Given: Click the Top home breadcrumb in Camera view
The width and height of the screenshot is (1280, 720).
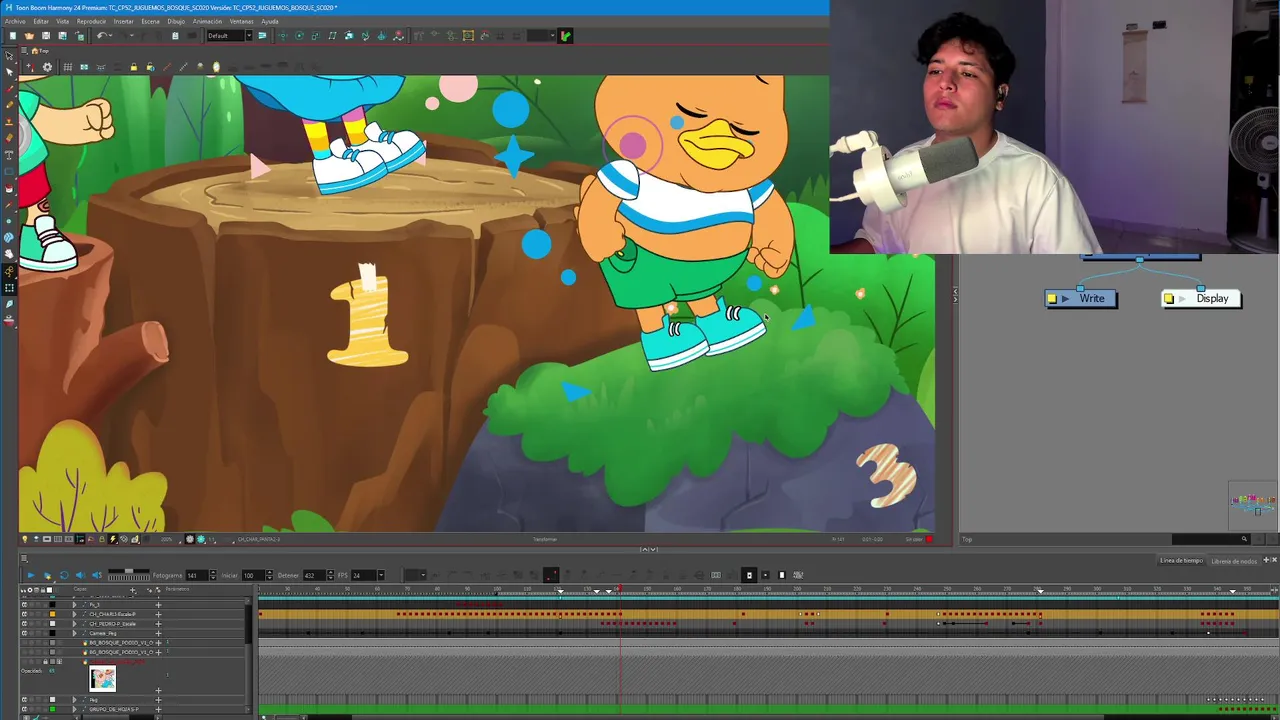Looking at the screenshot, I should pos(40,51).
